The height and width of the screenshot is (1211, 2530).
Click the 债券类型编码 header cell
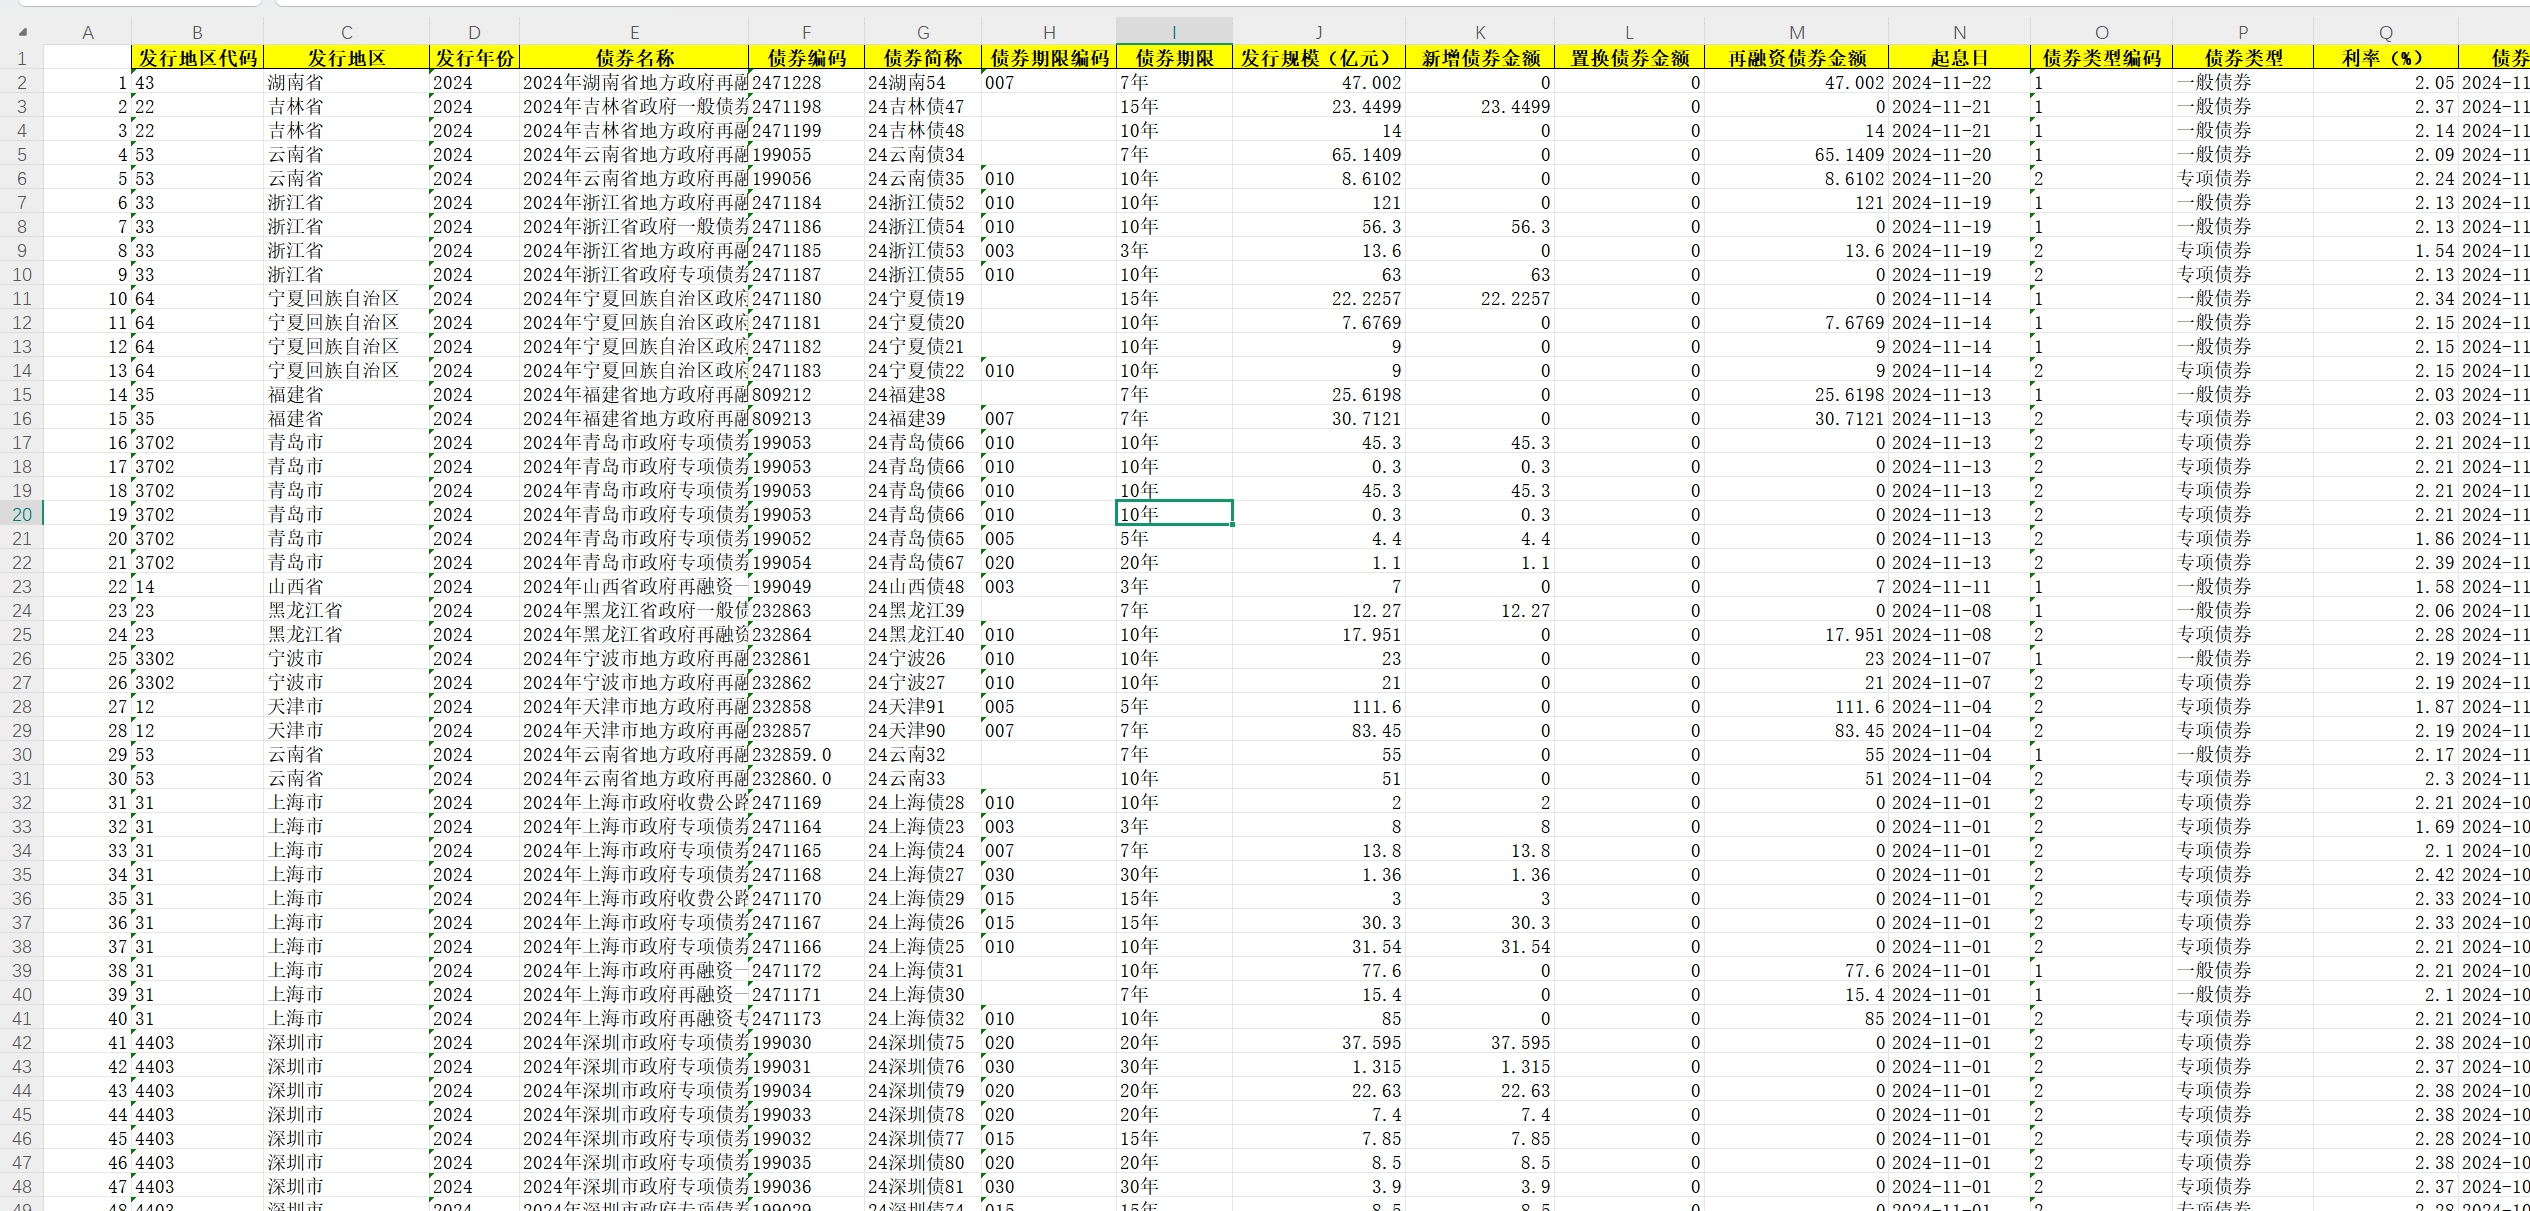pos(2101,58)
